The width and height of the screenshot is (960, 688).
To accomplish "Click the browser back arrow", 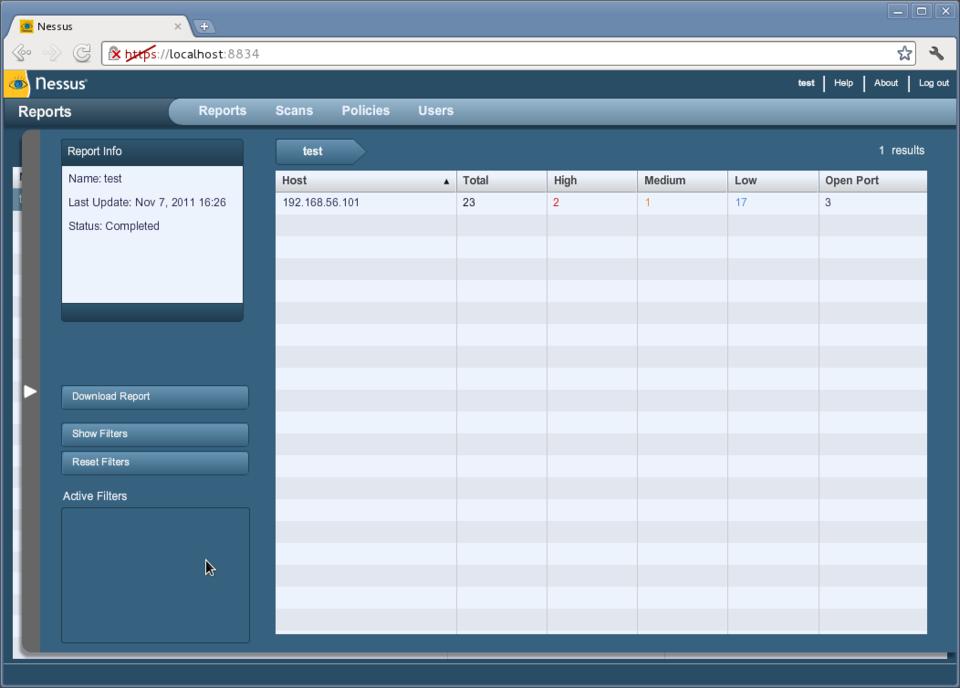I will [x=22, y=54].
